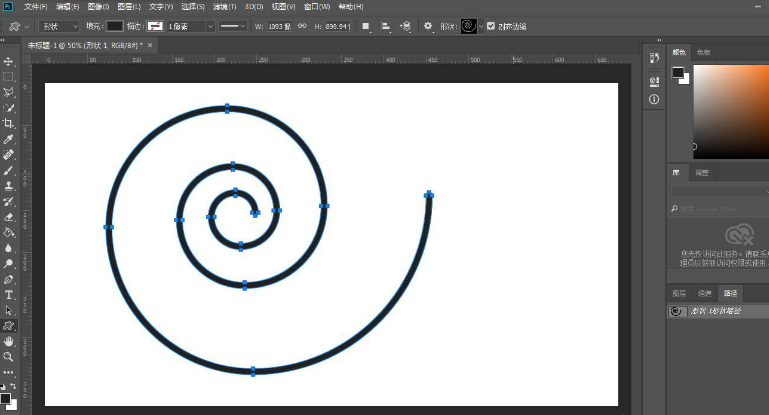Open the 文件 menu
The width and height of the screenshot is (769, 415).
(36, 7)
